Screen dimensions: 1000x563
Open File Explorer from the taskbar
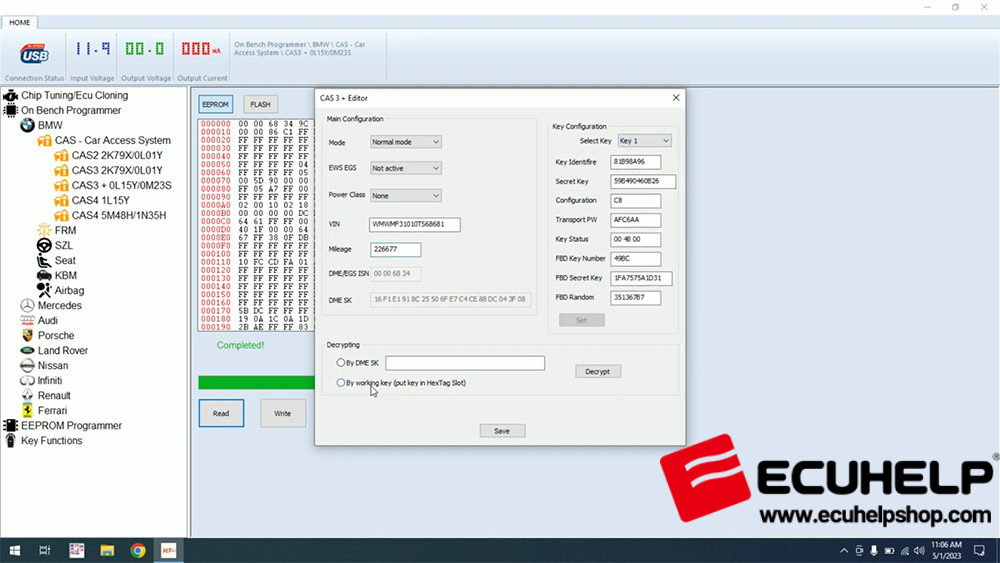point(107,550)
